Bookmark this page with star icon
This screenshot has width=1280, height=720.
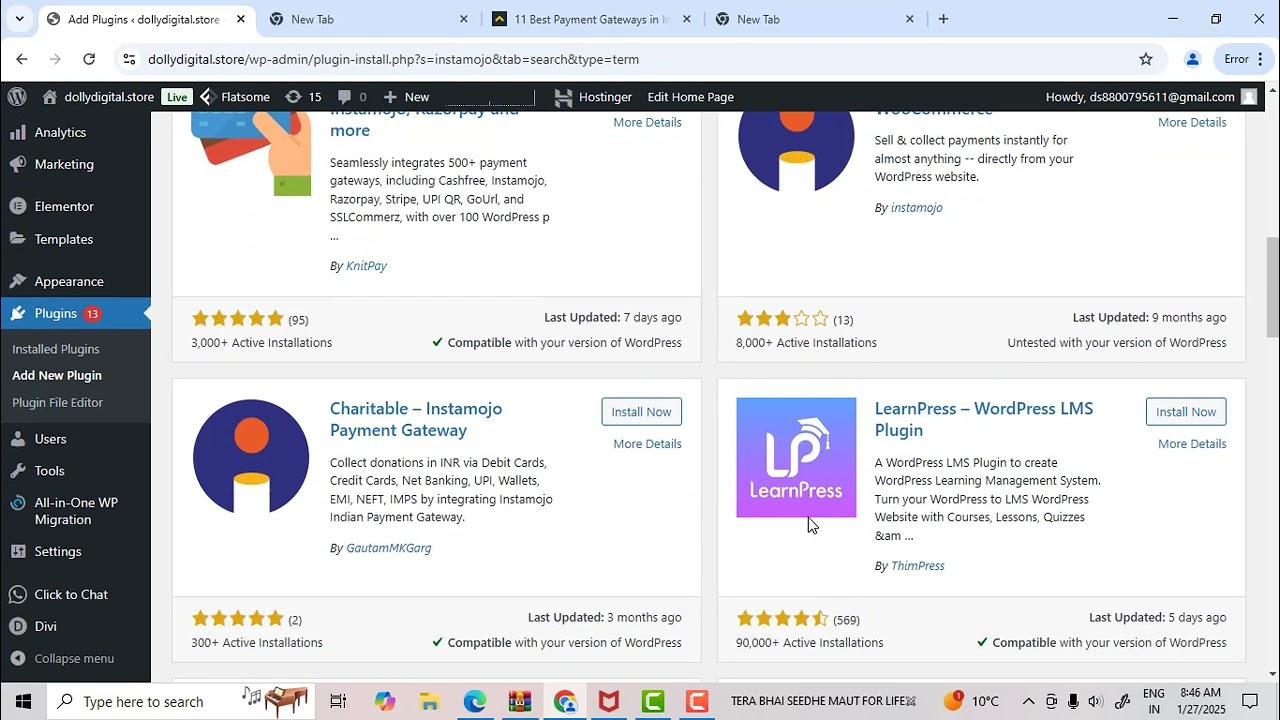(1146, 59)
